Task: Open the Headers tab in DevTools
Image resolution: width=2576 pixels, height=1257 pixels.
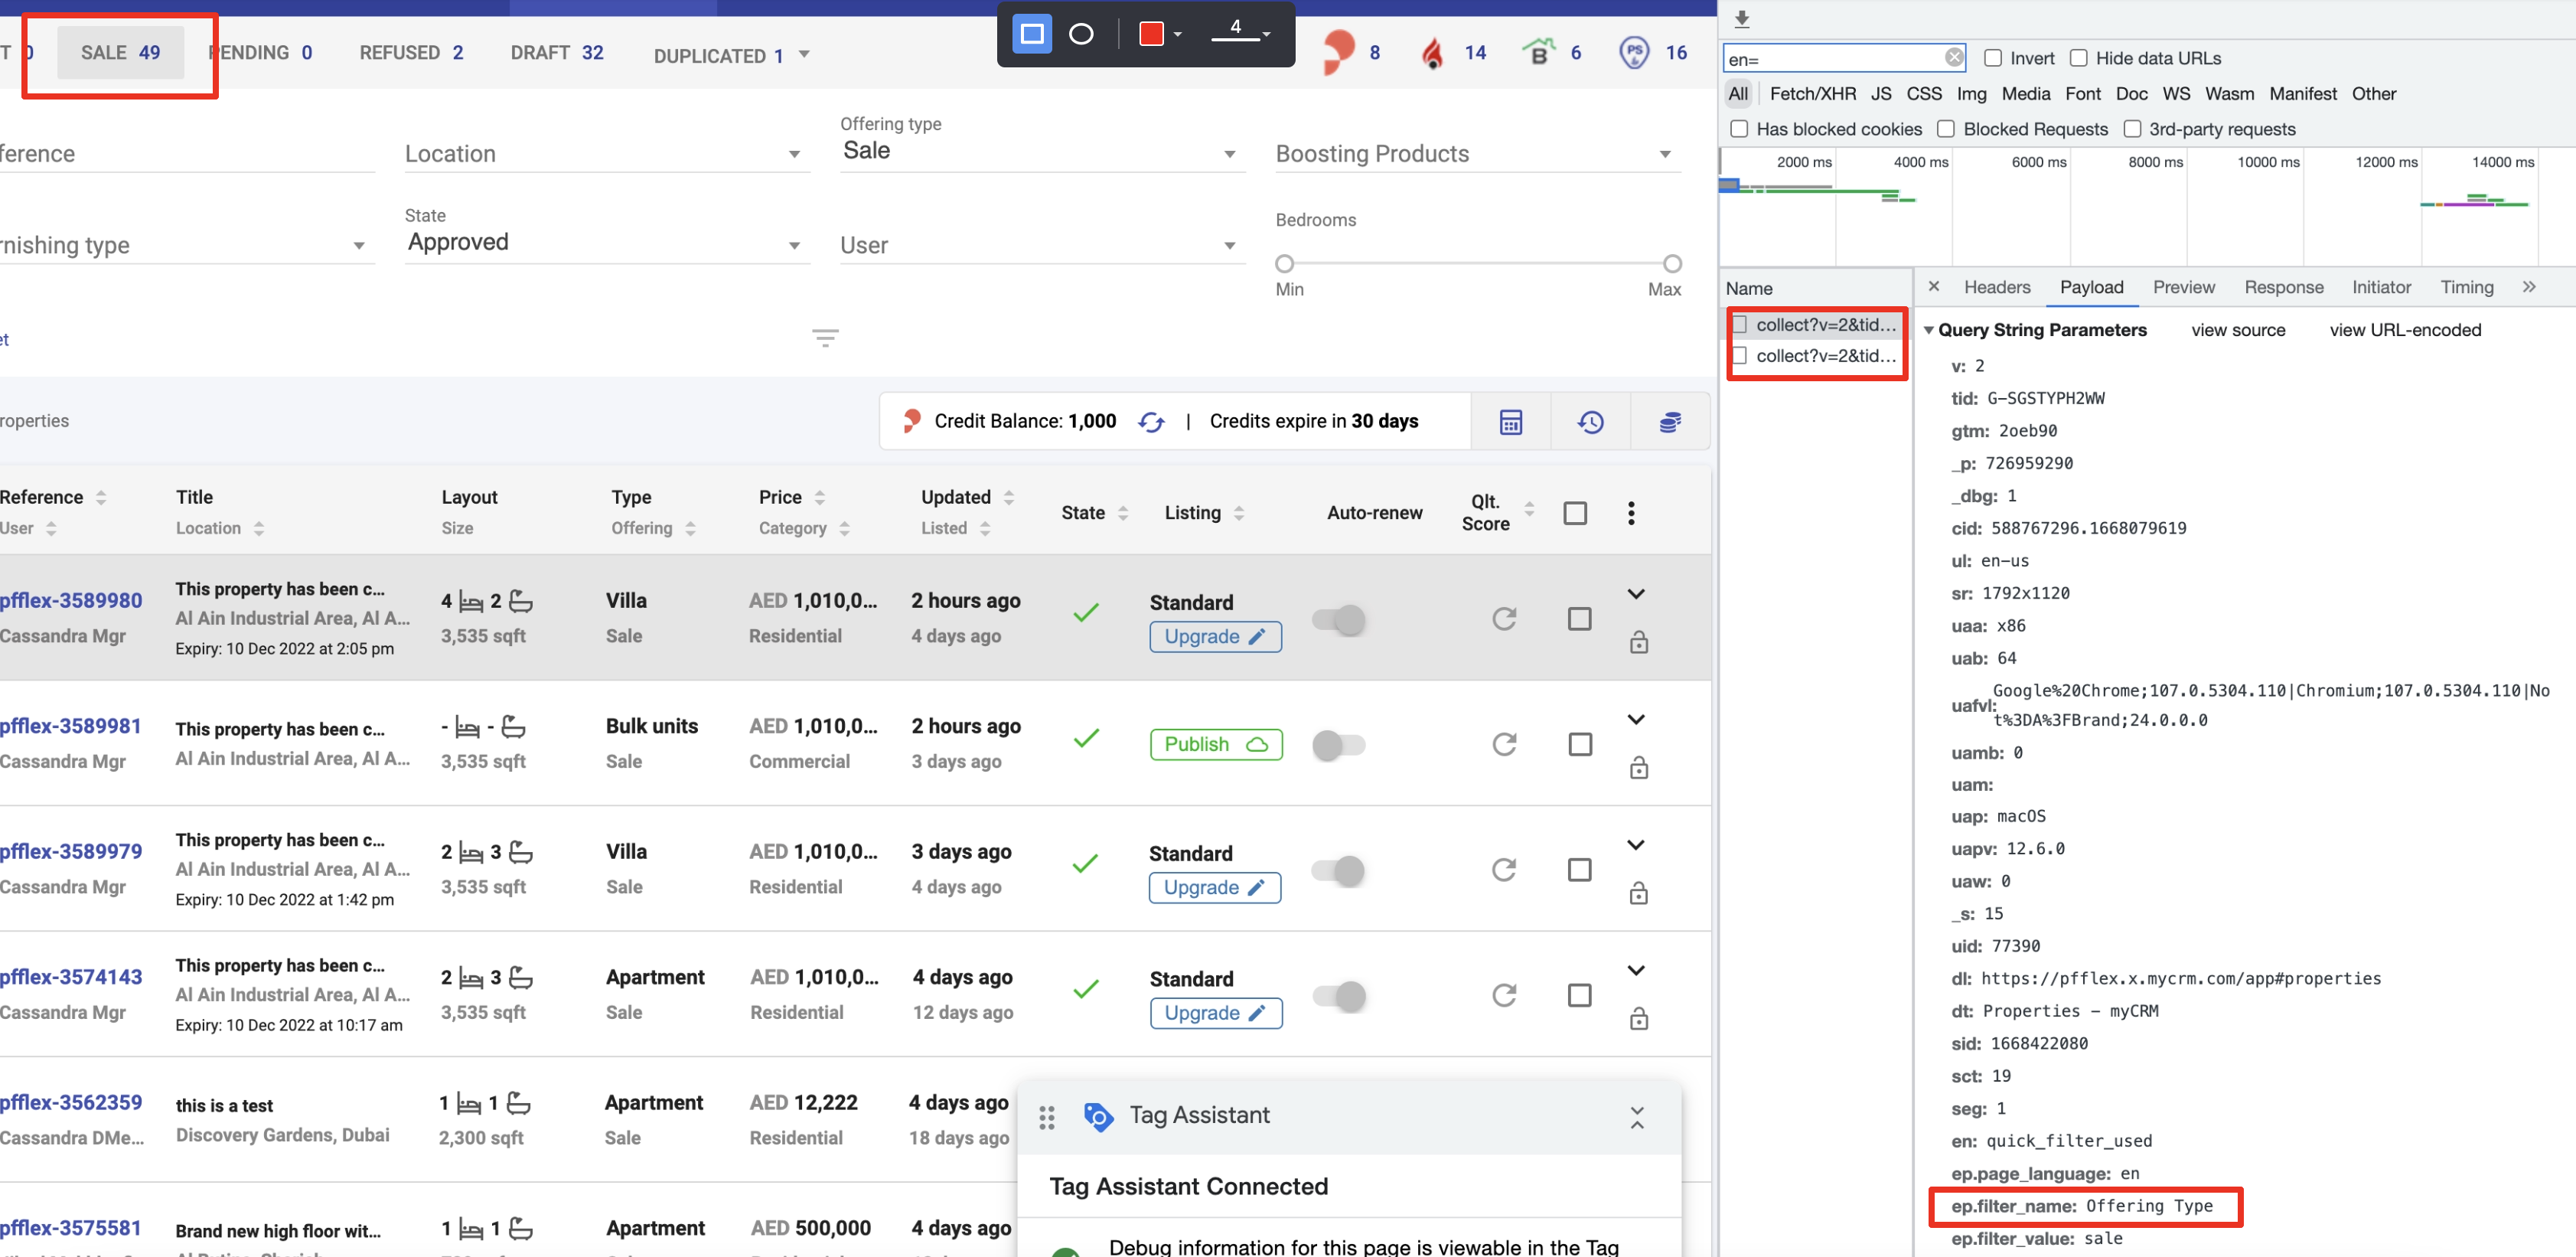Action: [x=1996, y=287]
